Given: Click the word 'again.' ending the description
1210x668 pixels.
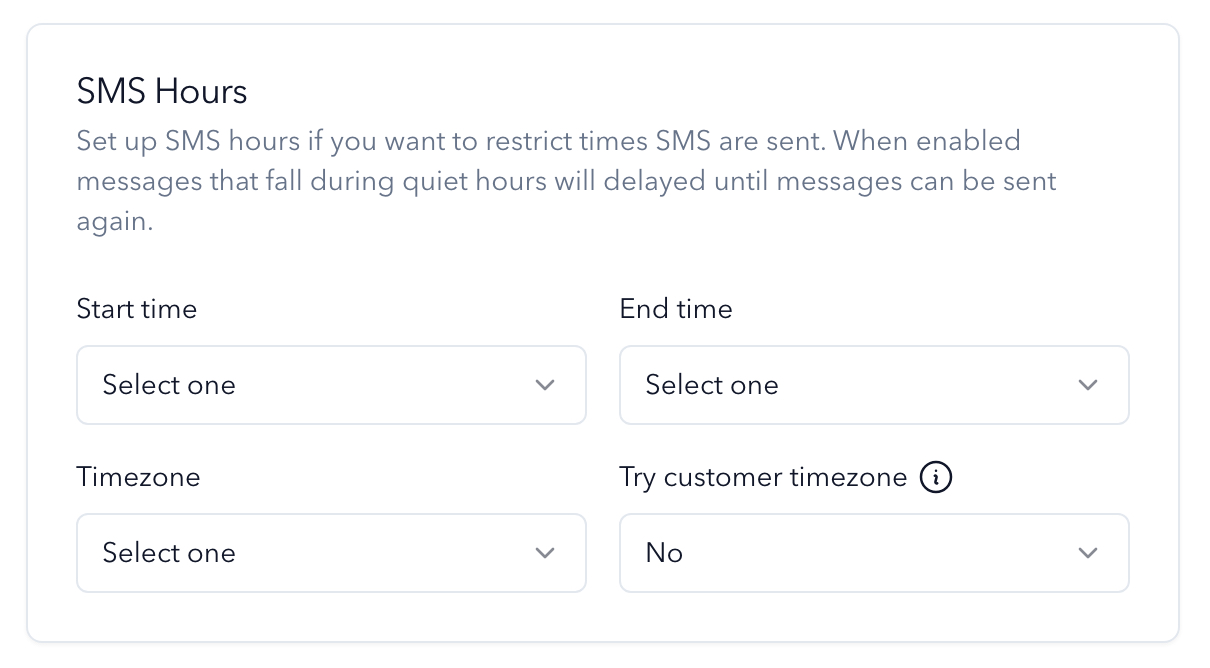Looking at the screenshot, I should coord(115,223).
